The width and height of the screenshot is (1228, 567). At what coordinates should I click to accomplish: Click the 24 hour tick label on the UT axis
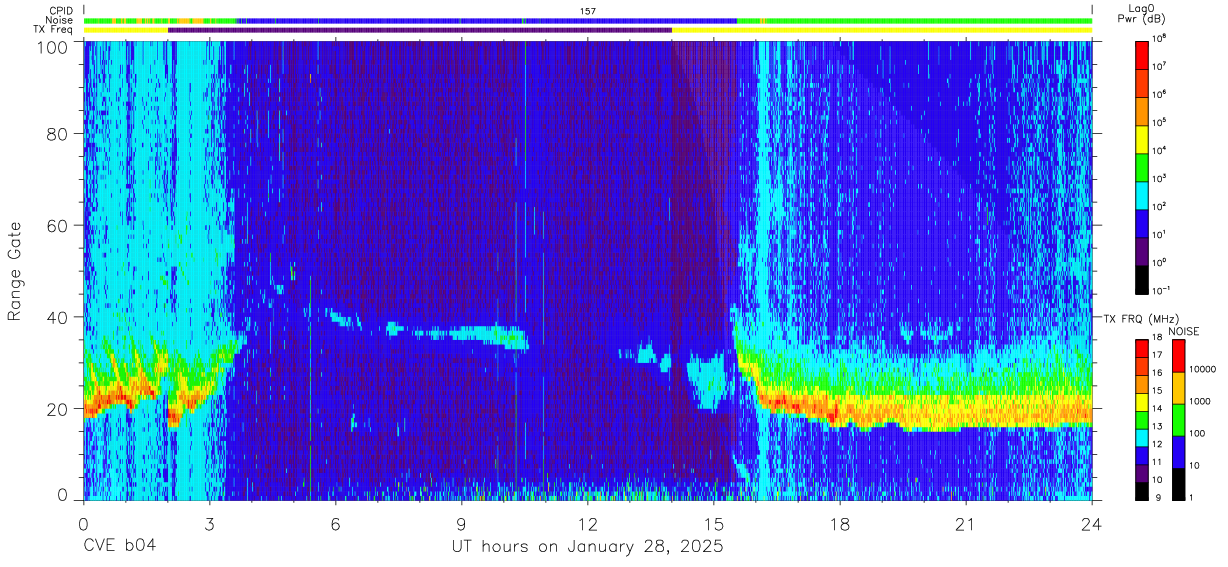coord(1092,523)
